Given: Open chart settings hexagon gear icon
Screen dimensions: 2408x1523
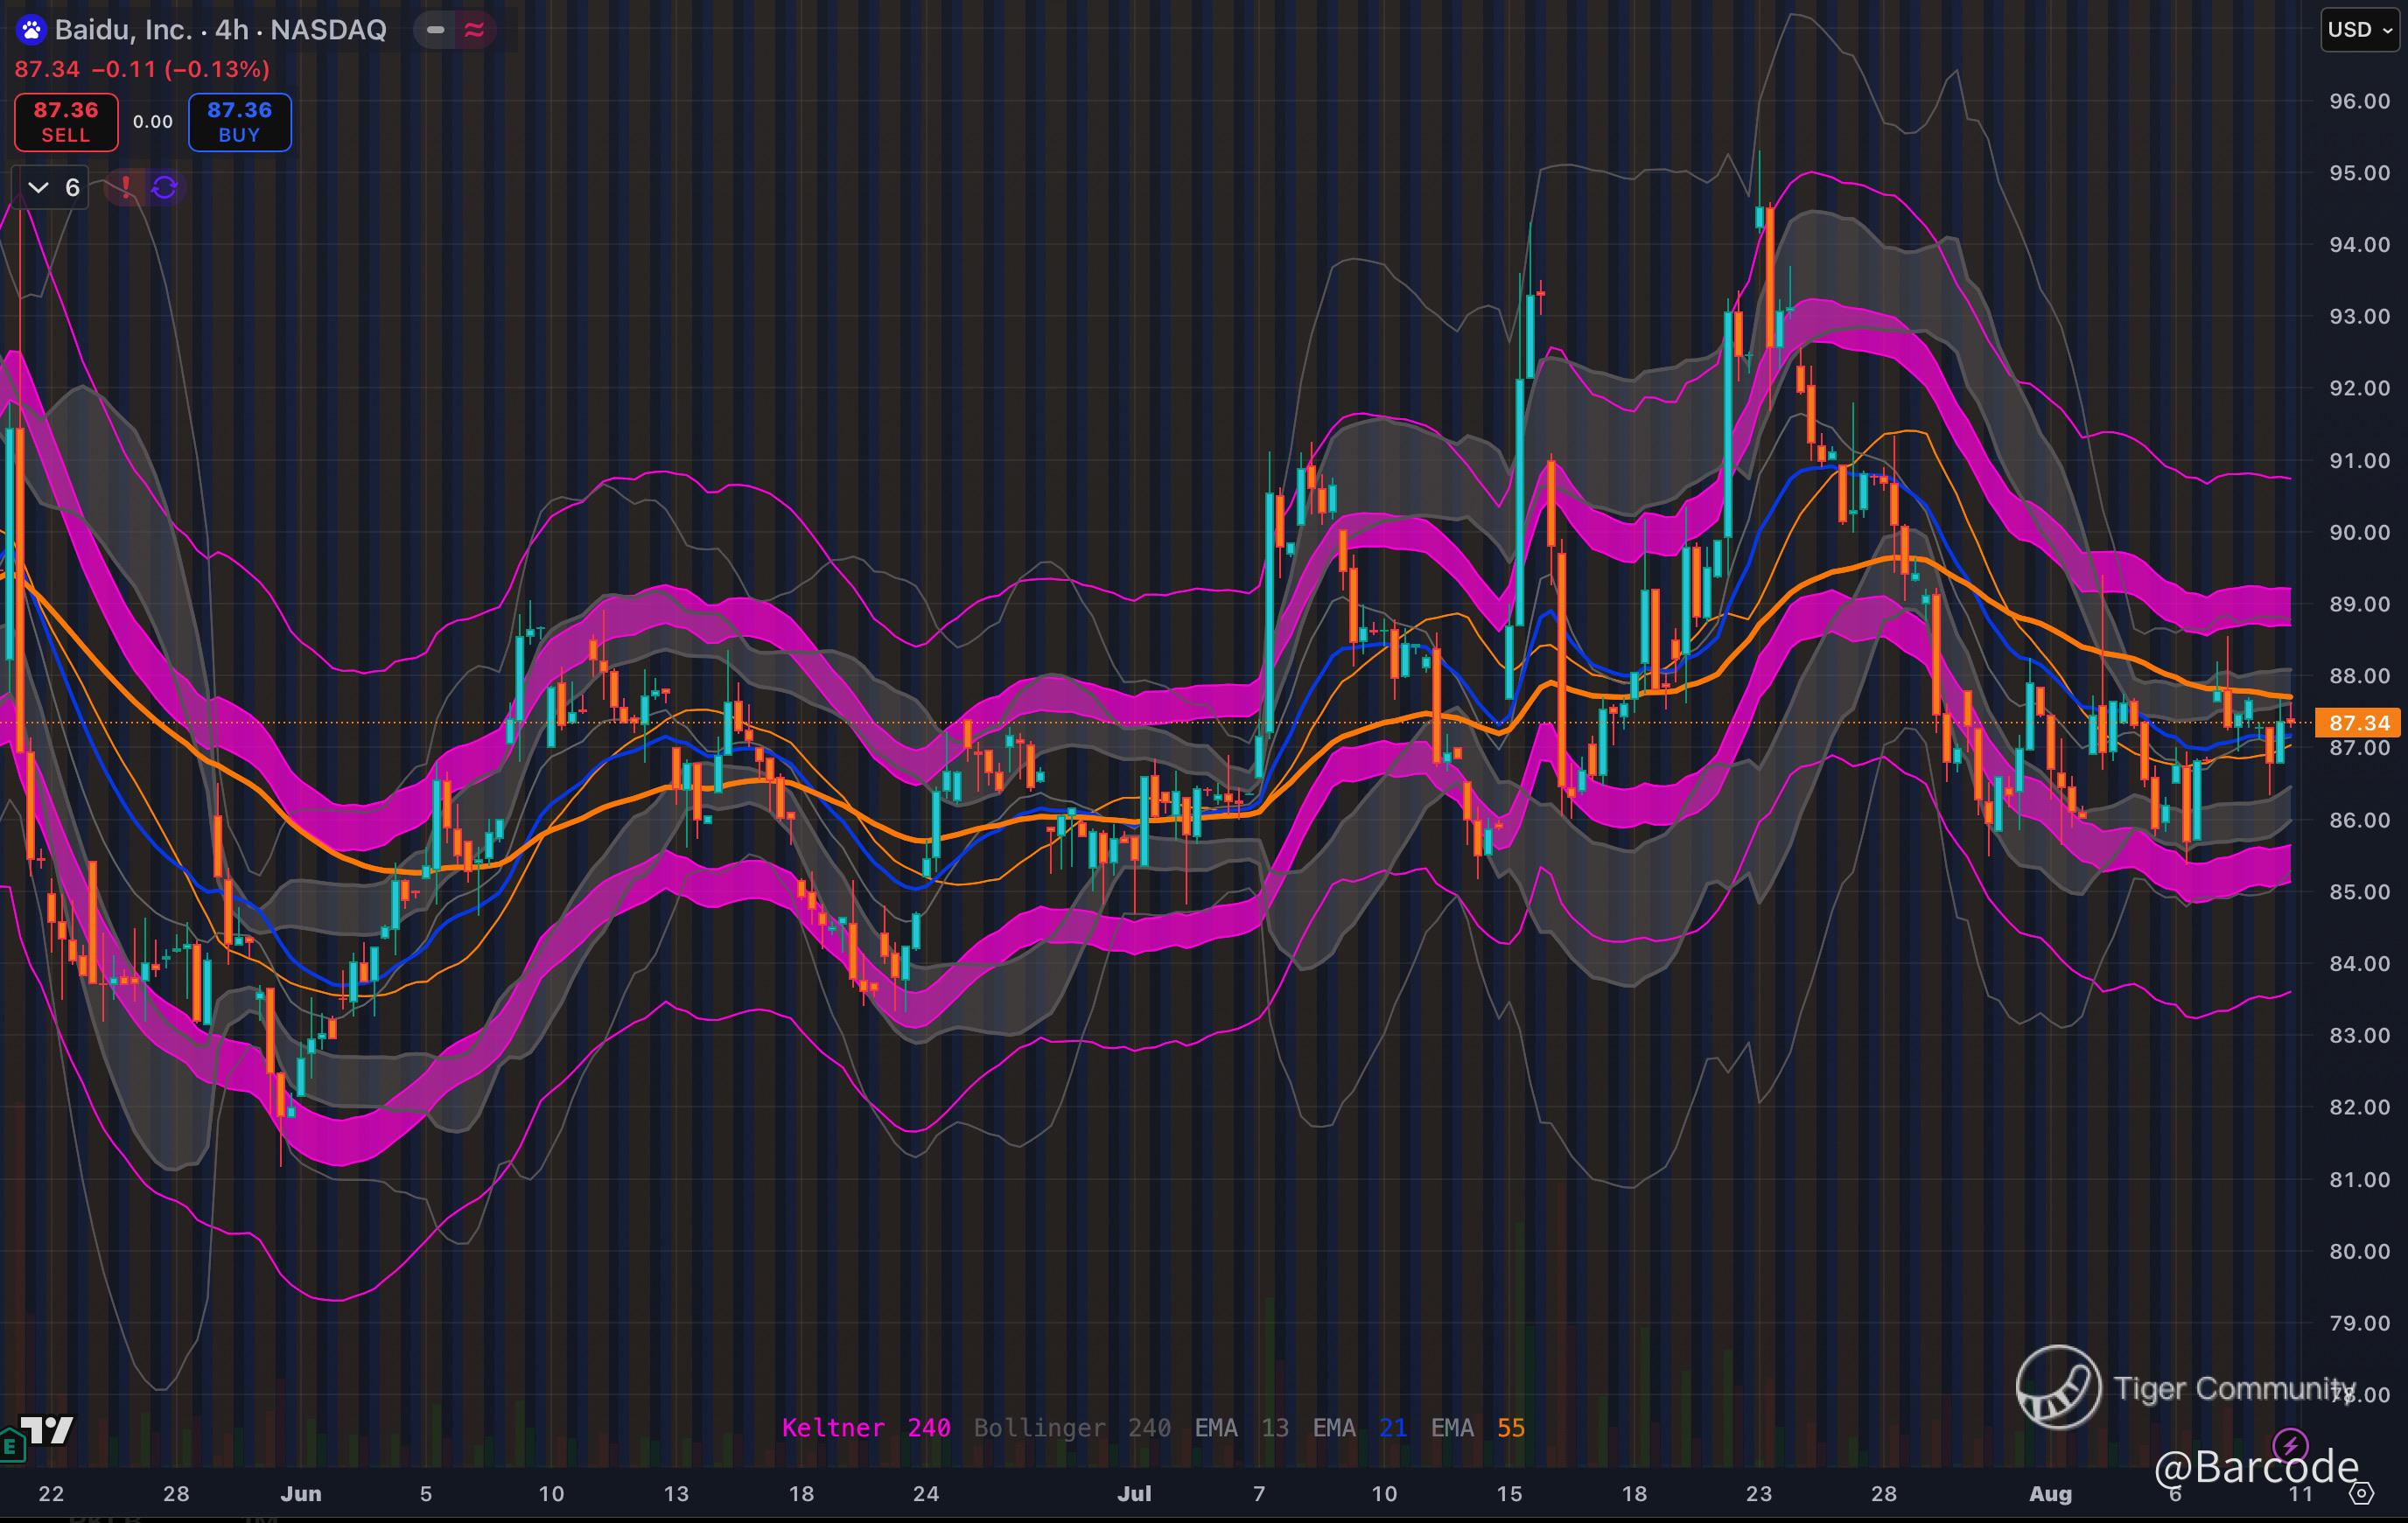Looking at the screenshot, I should click(2361, 1494).
